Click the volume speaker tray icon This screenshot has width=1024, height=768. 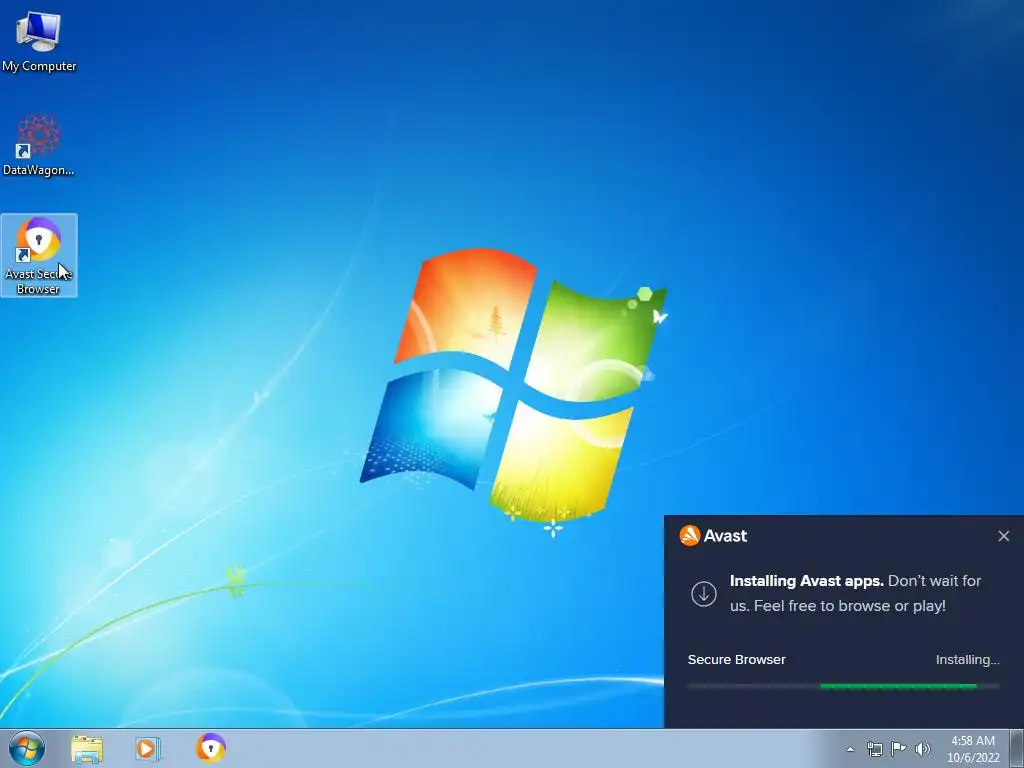pyautogui.click(x=923, y=749)
